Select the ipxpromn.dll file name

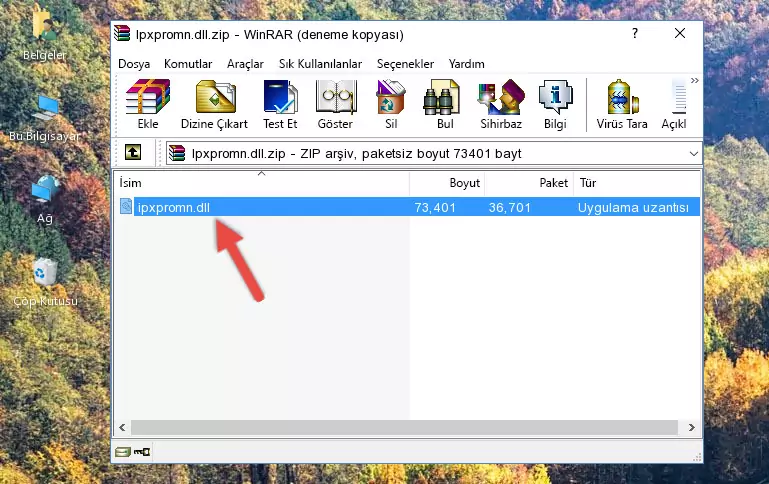(174, 207)
